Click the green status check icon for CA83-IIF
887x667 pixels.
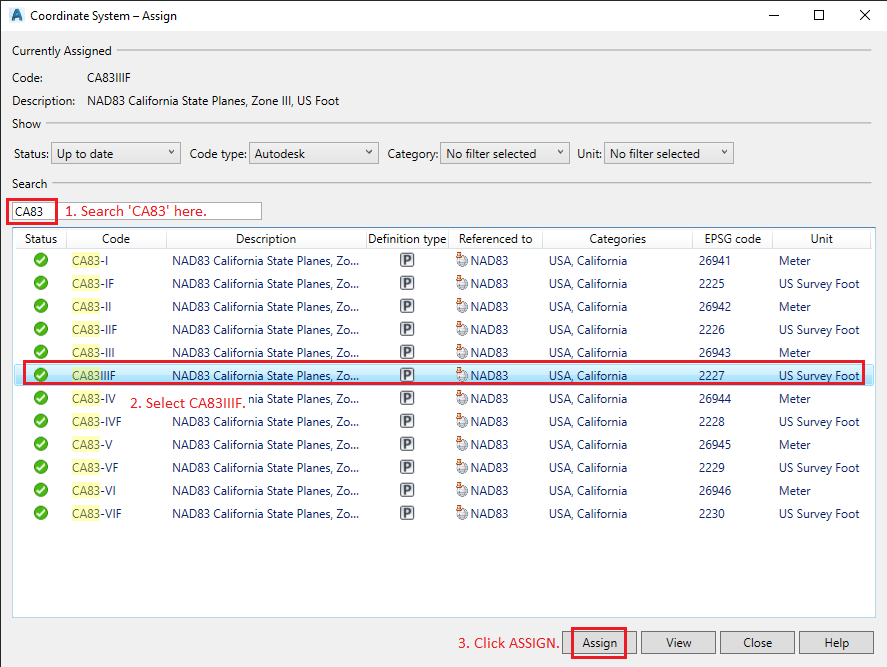[x=41, y=329]
